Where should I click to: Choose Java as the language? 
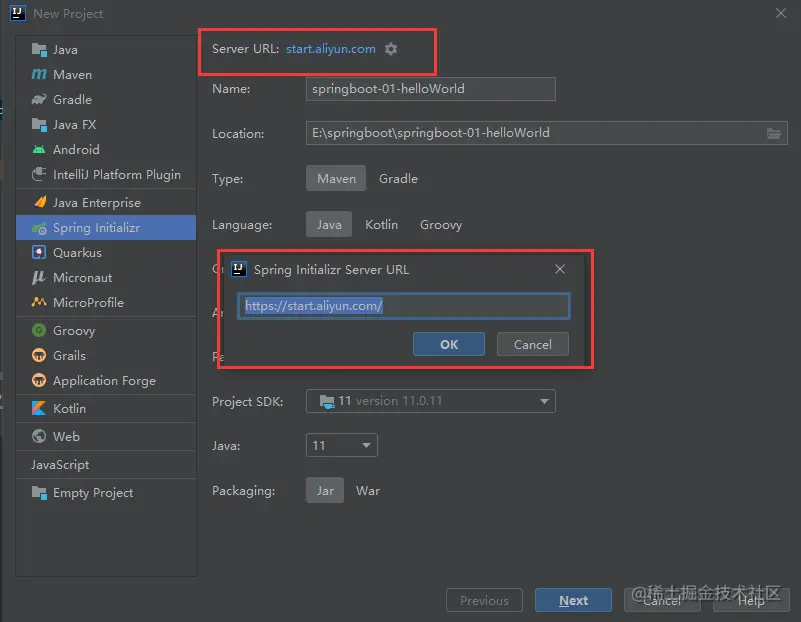329,224
